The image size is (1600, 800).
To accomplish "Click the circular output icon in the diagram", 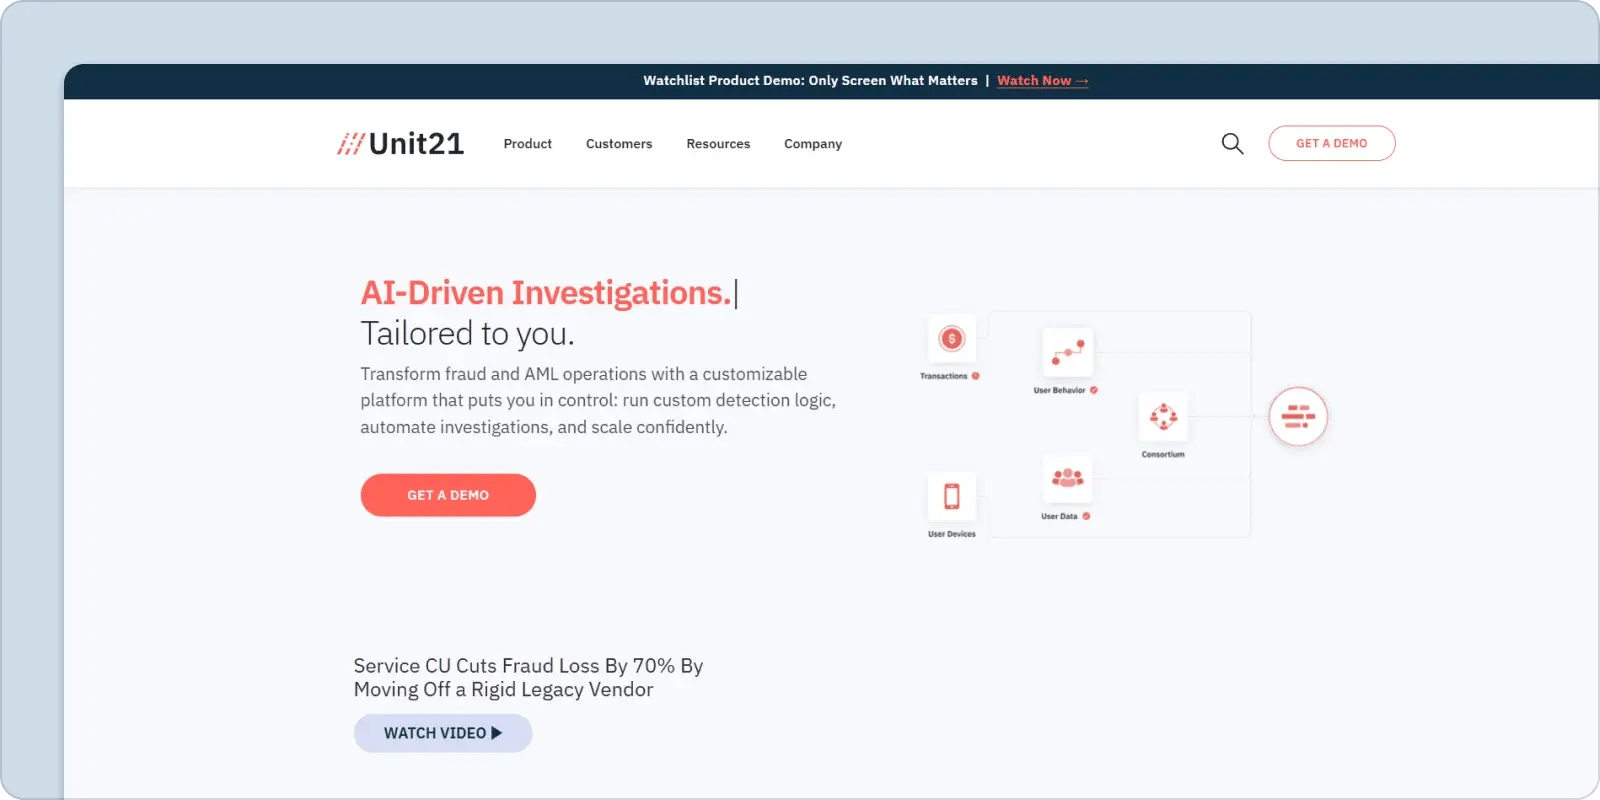I will point(1298,416).
